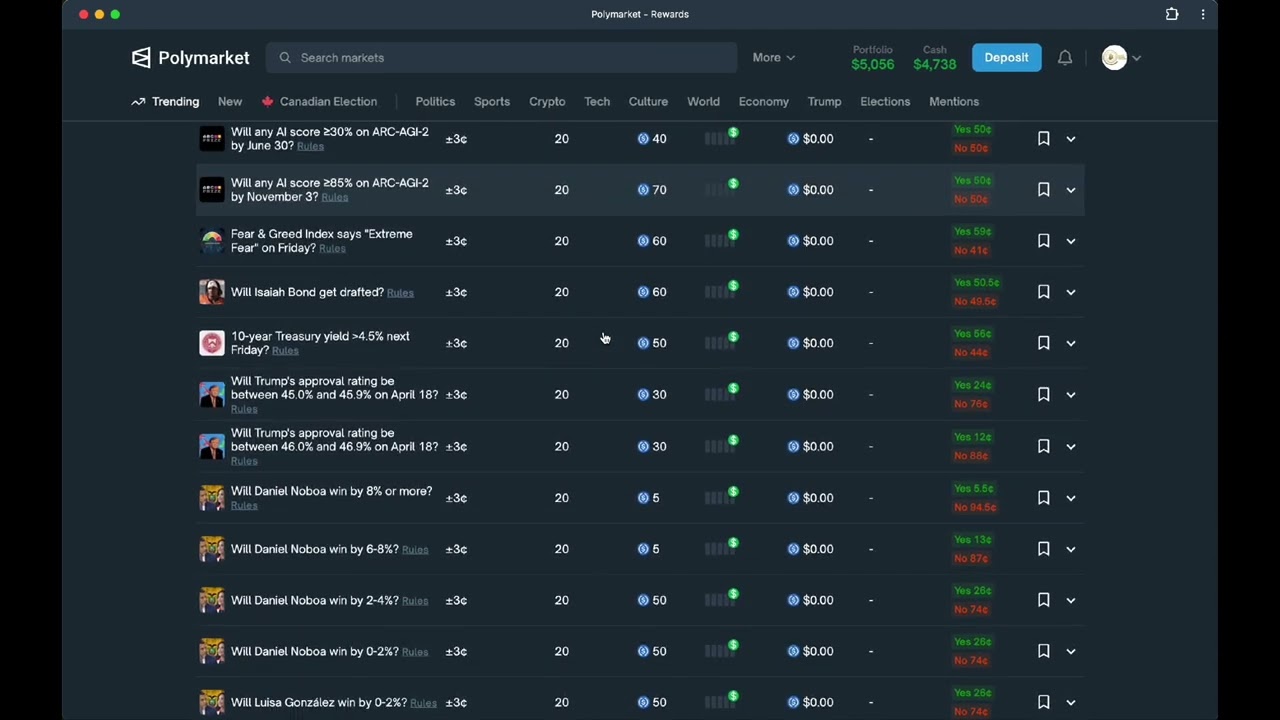This screenshot has height=720, width=1280.
Task: Bookmark Trump approval 46.0%–46.9% market
Action: pyautogui.click(x=1043, y=447)
